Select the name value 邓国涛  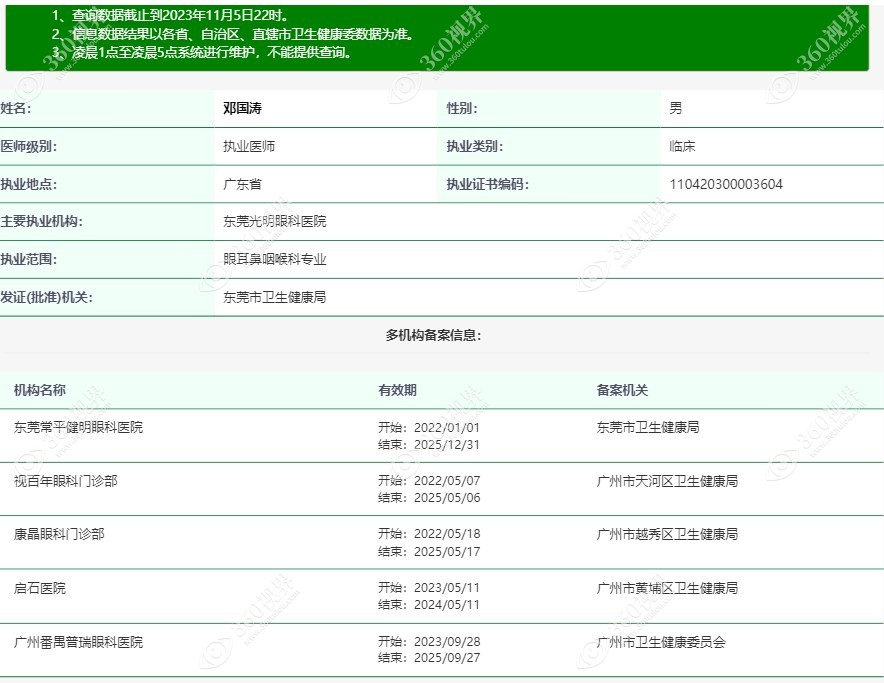pyautogui.click(x=242, y=108)
